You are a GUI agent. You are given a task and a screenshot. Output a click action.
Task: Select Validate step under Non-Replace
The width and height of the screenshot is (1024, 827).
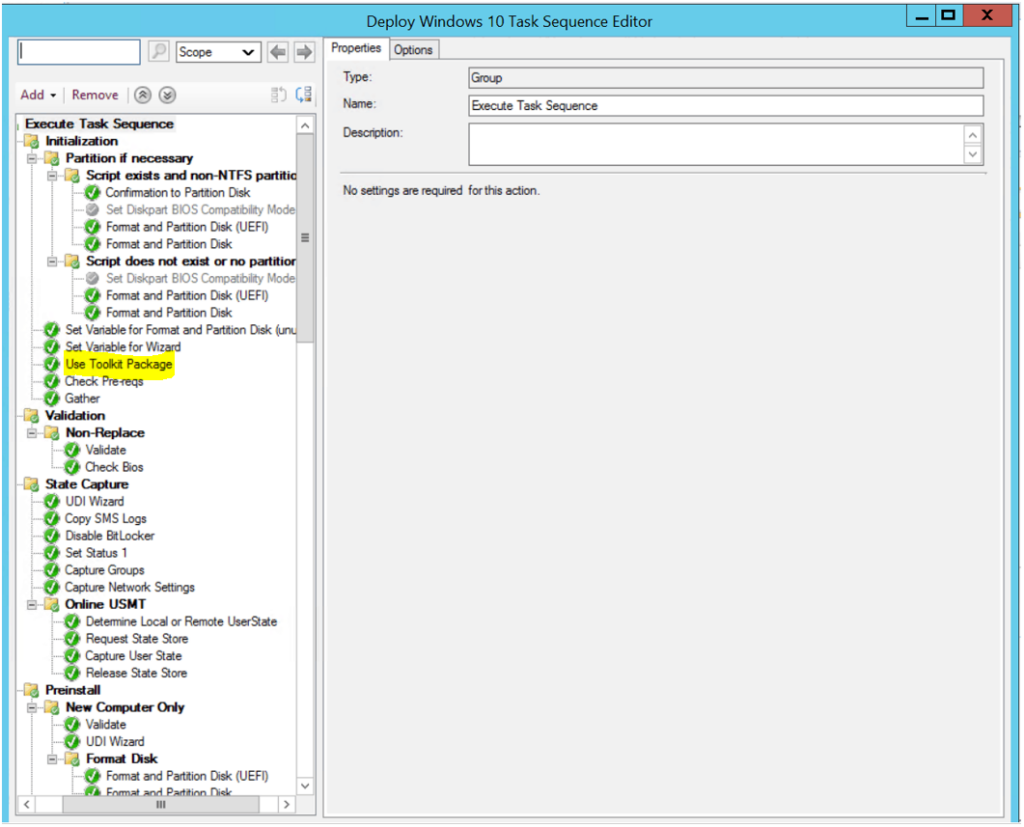point(105,450)
